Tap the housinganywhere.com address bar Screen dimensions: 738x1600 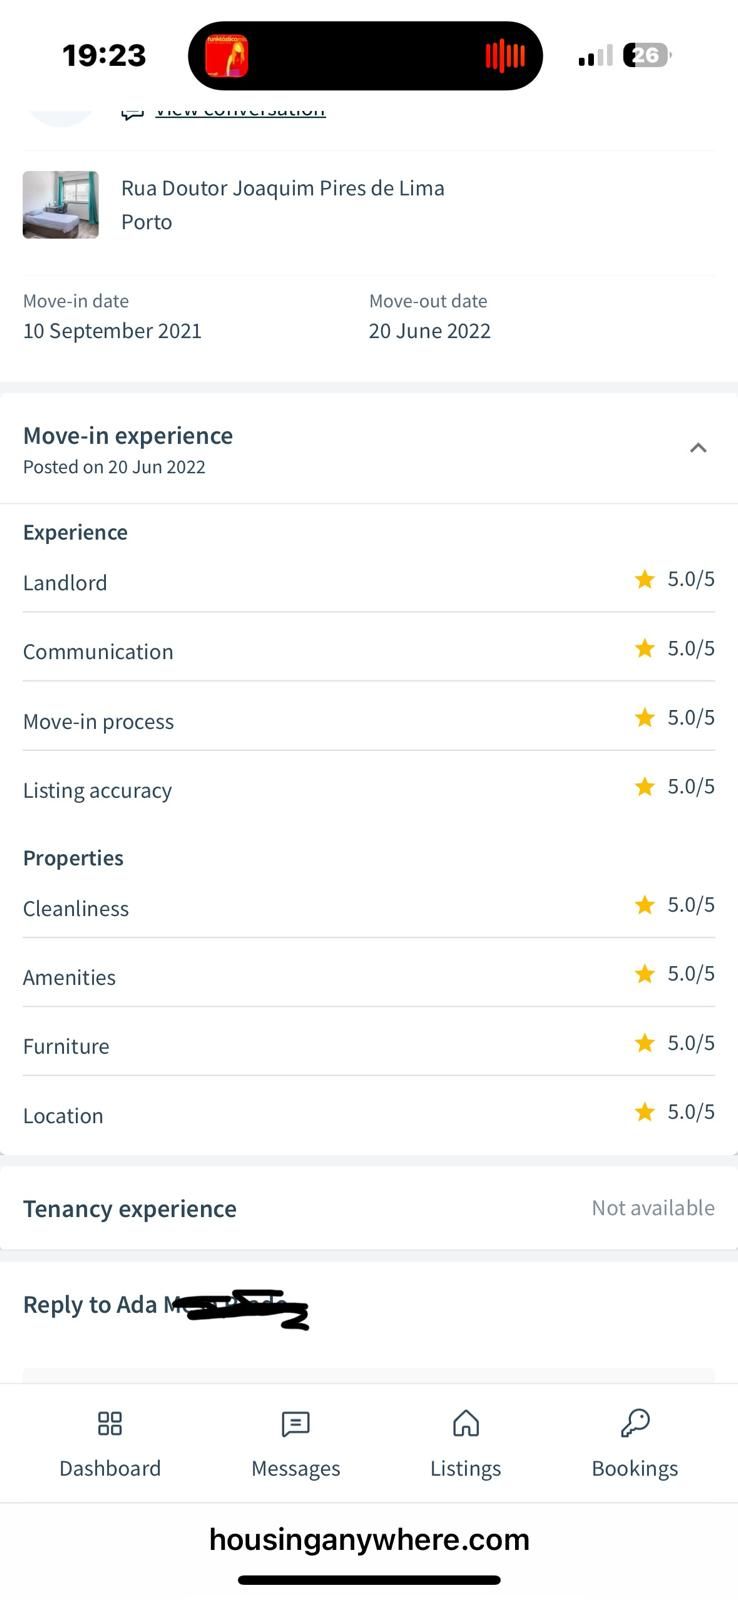point(369,1539)
